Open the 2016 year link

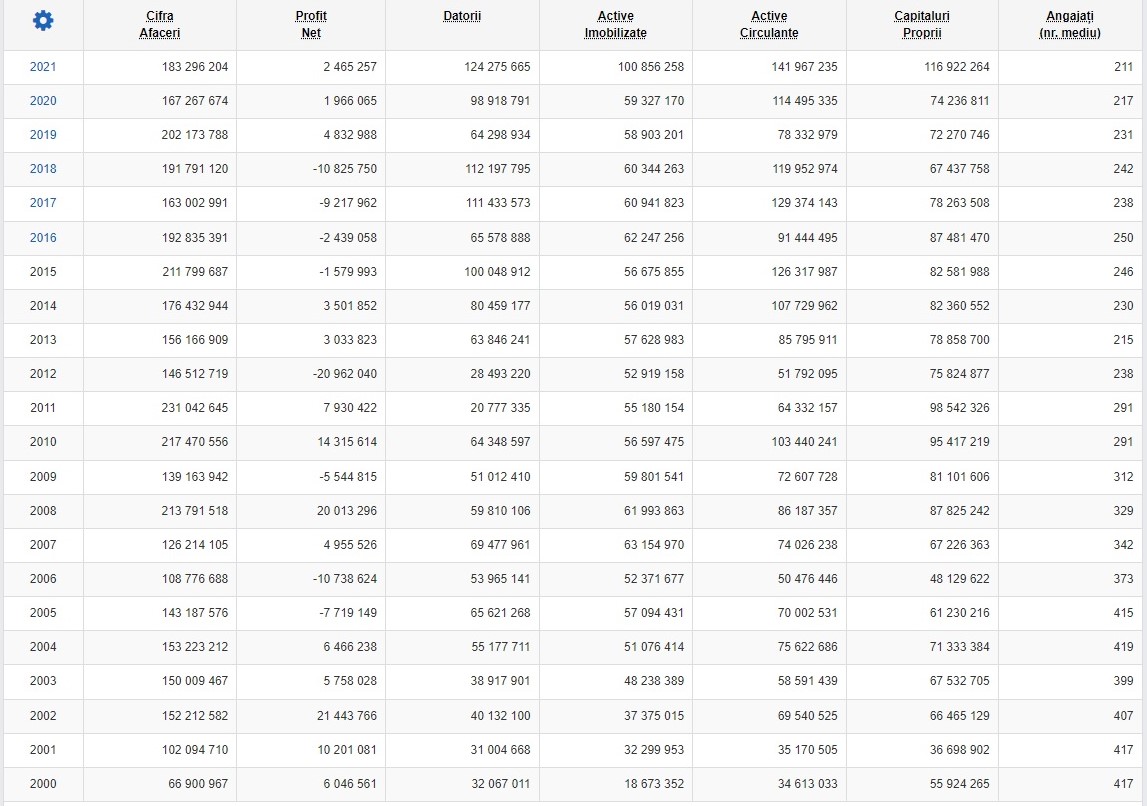coord(43,238)
